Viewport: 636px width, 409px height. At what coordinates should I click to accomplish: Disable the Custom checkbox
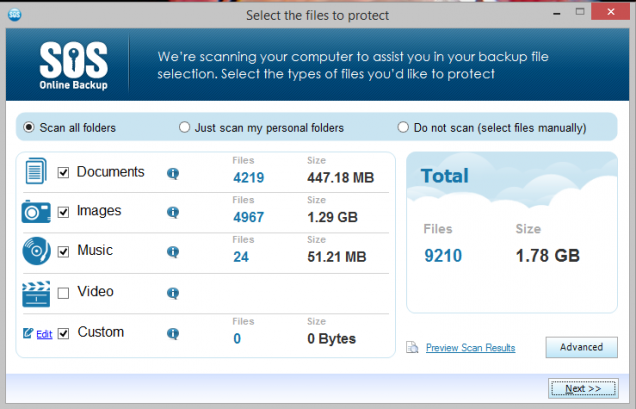(x=64, y=333)
